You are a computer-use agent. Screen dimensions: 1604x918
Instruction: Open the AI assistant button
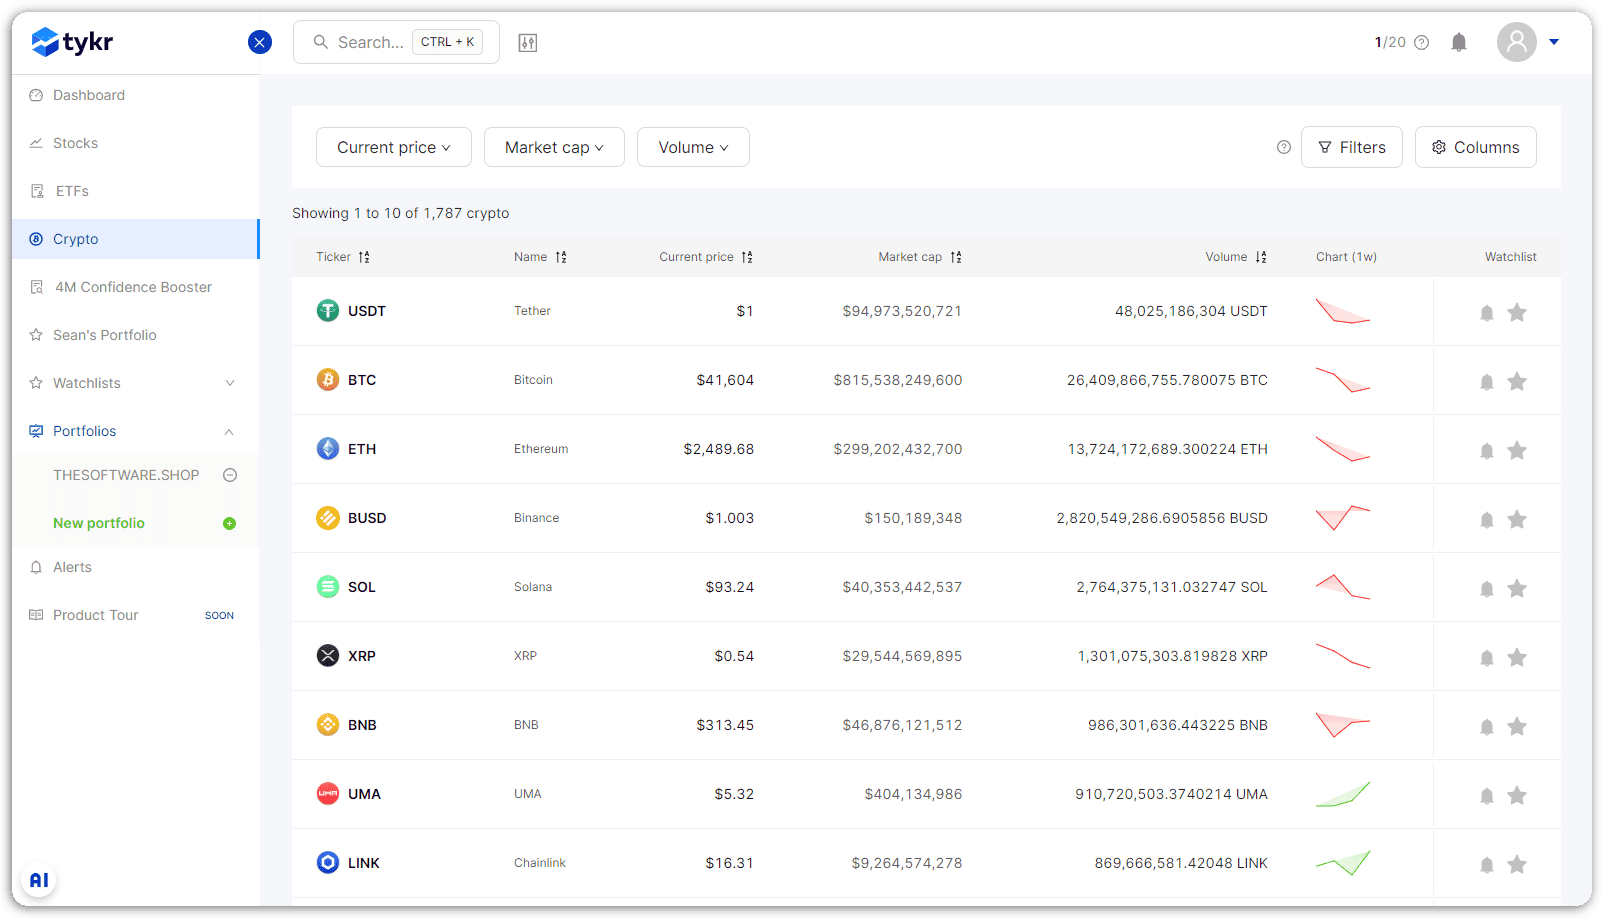pyautogui.click(x=39, y=880)
